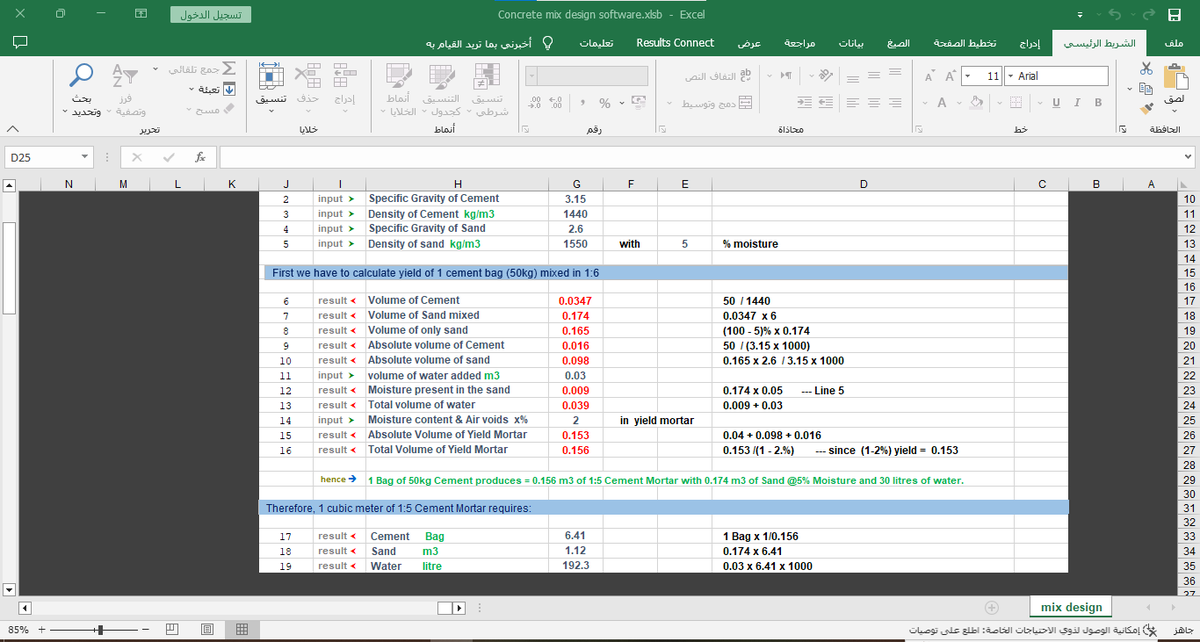Toggle Bold formatting
1200x642 pixels.
click(1098, 104)
